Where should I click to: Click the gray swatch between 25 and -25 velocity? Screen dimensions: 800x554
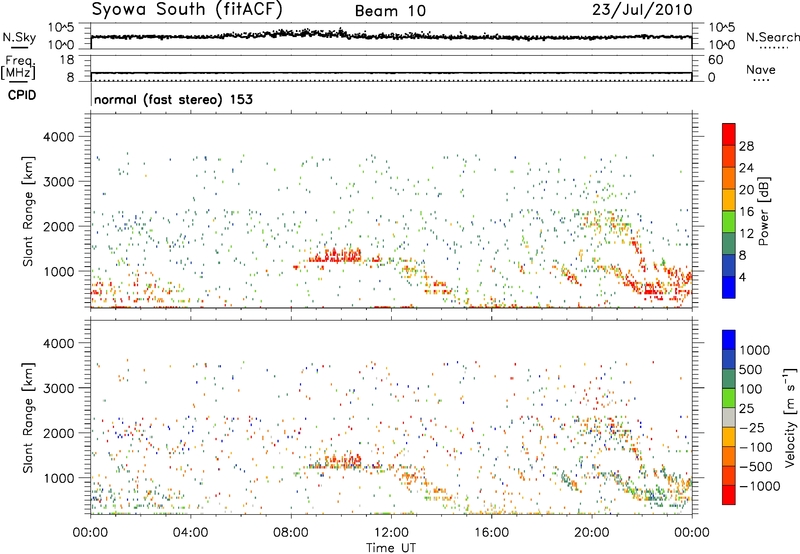tap(729, 418)
